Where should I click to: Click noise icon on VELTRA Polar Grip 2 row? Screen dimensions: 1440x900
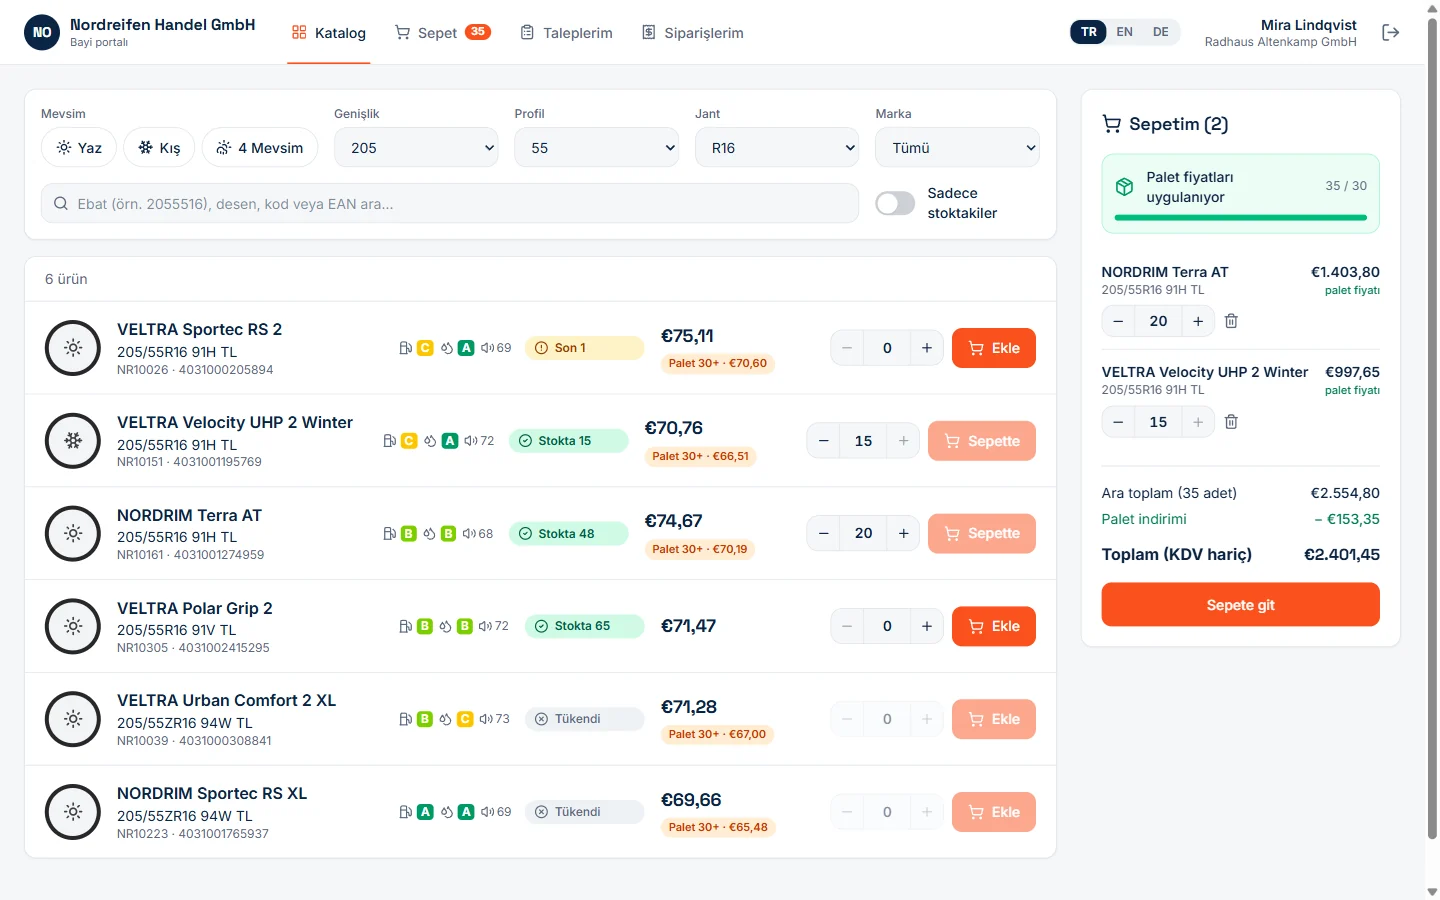(485, 626)
